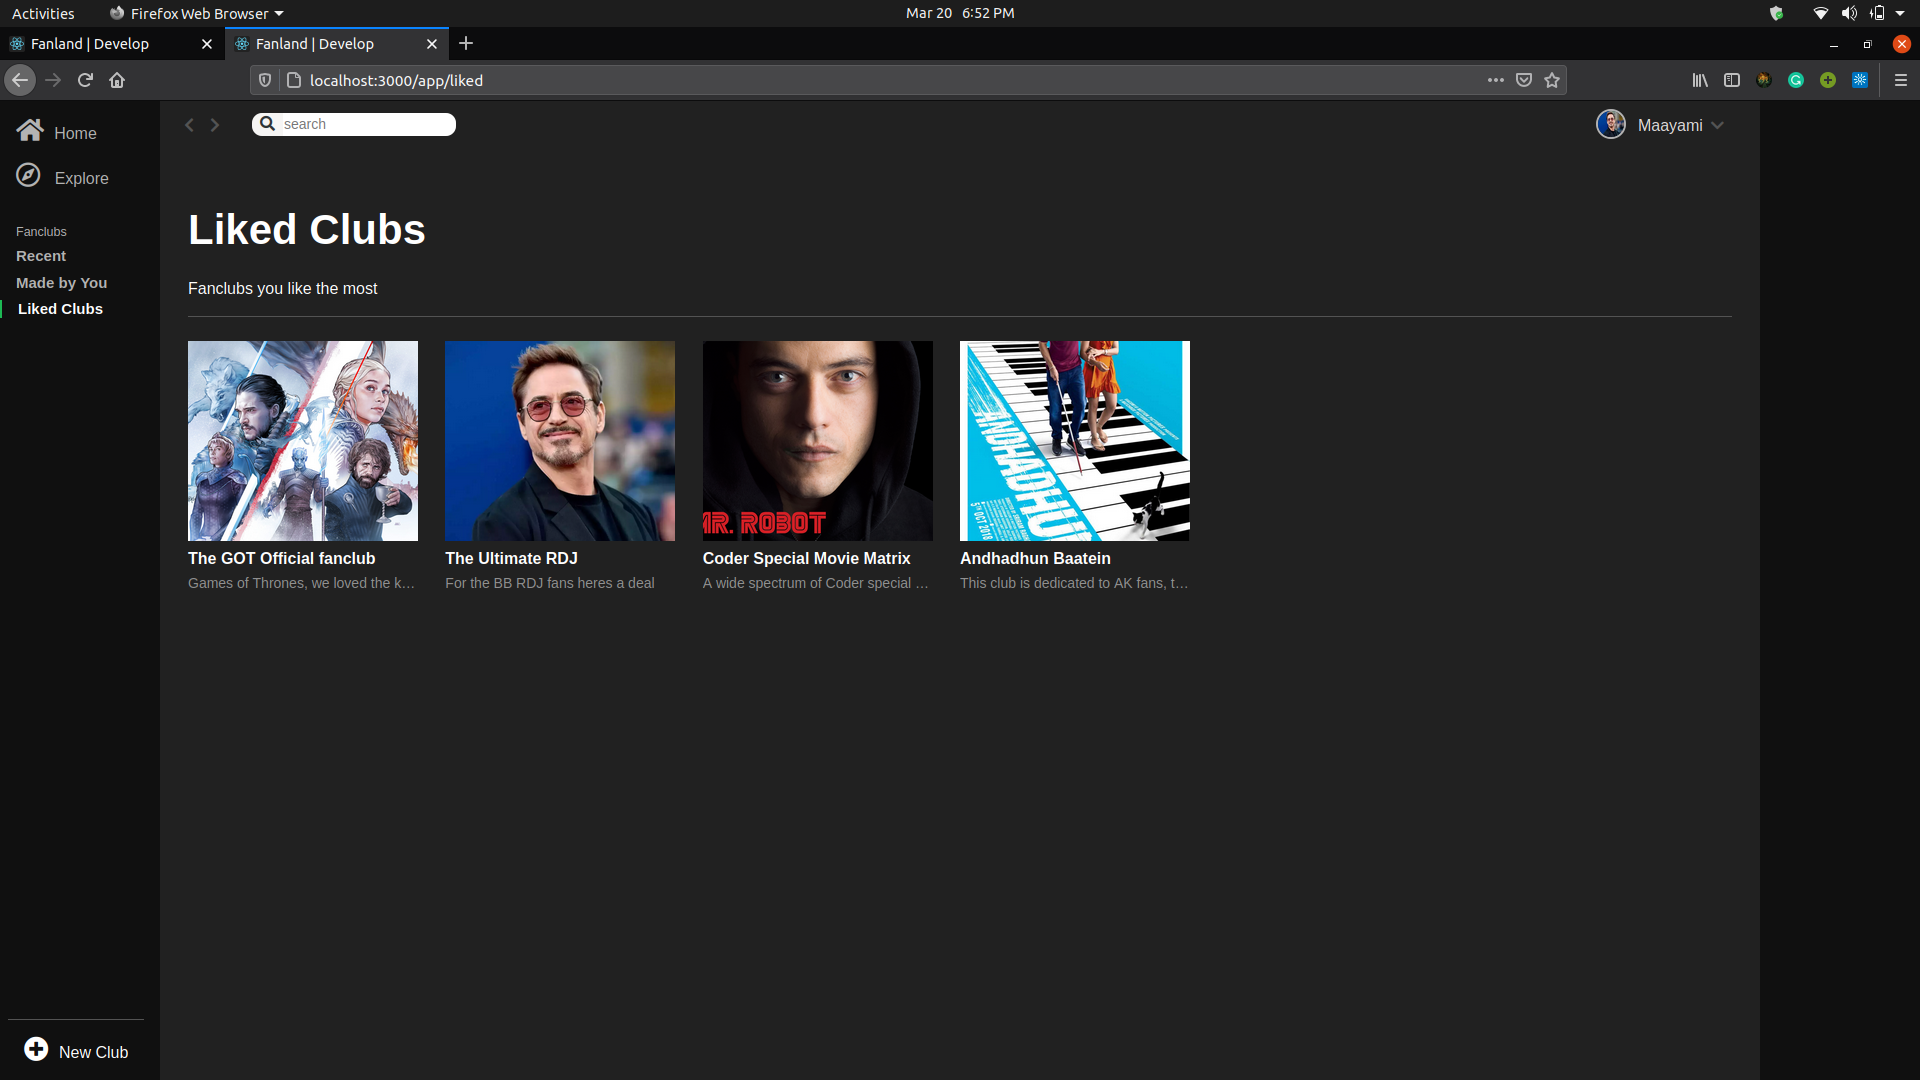Click the system volume indicator
1920x1080 pixels.
(x=1849, y=13)
